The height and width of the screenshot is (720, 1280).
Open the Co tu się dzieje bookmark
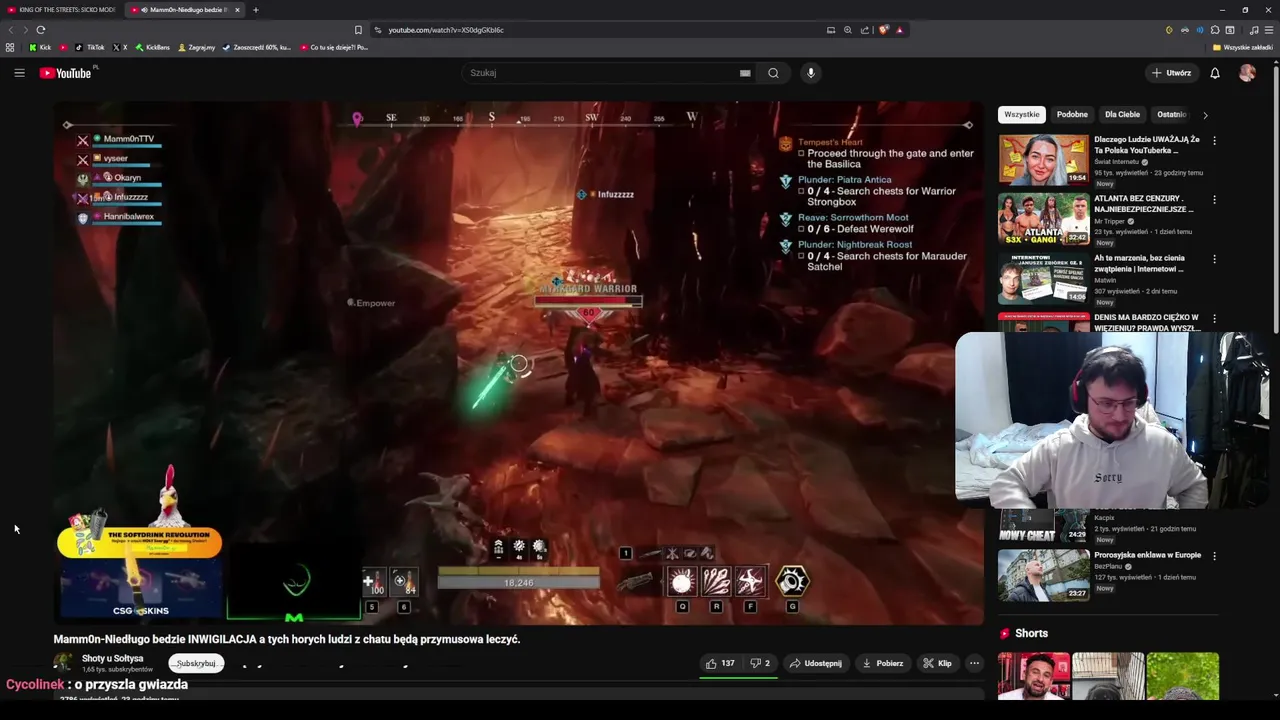coord(334,47)
